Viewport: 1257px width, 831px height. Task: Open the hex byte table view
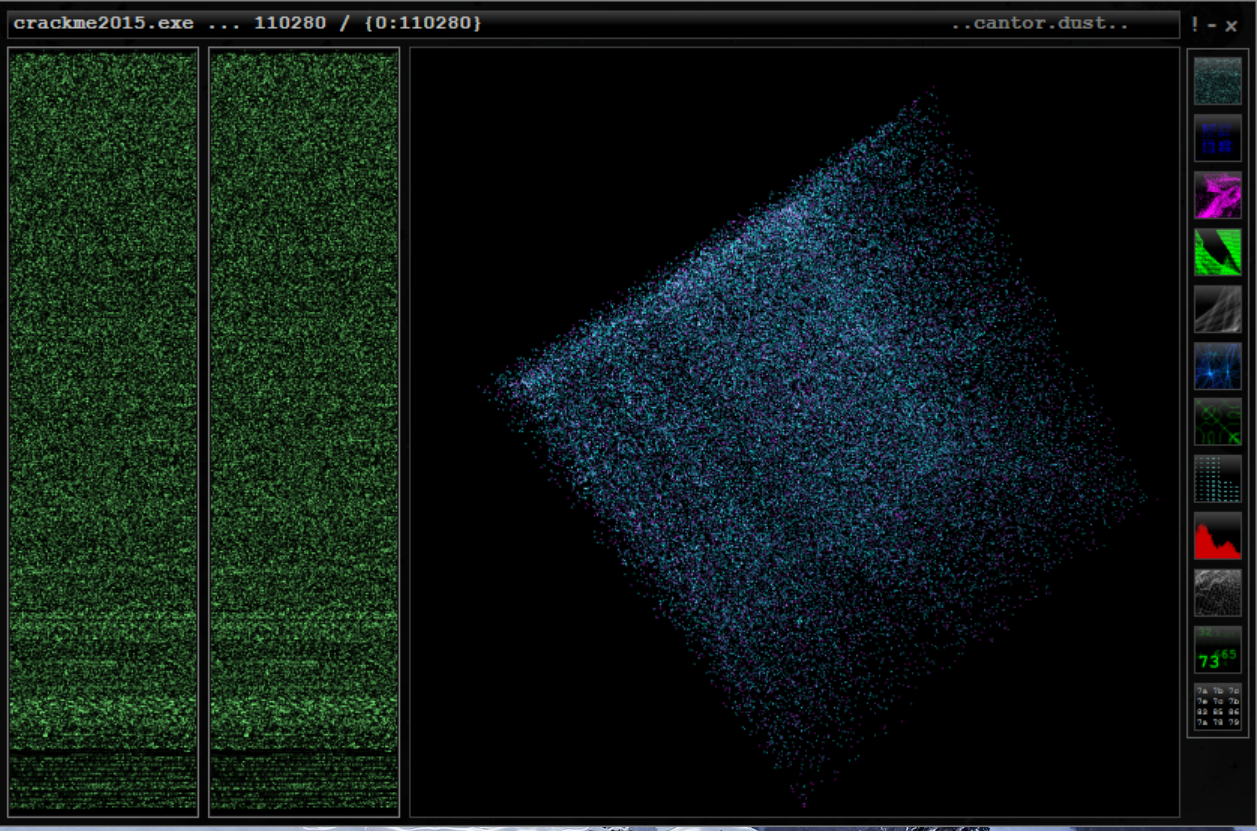pyautogui.click(x=1217, y=707)
